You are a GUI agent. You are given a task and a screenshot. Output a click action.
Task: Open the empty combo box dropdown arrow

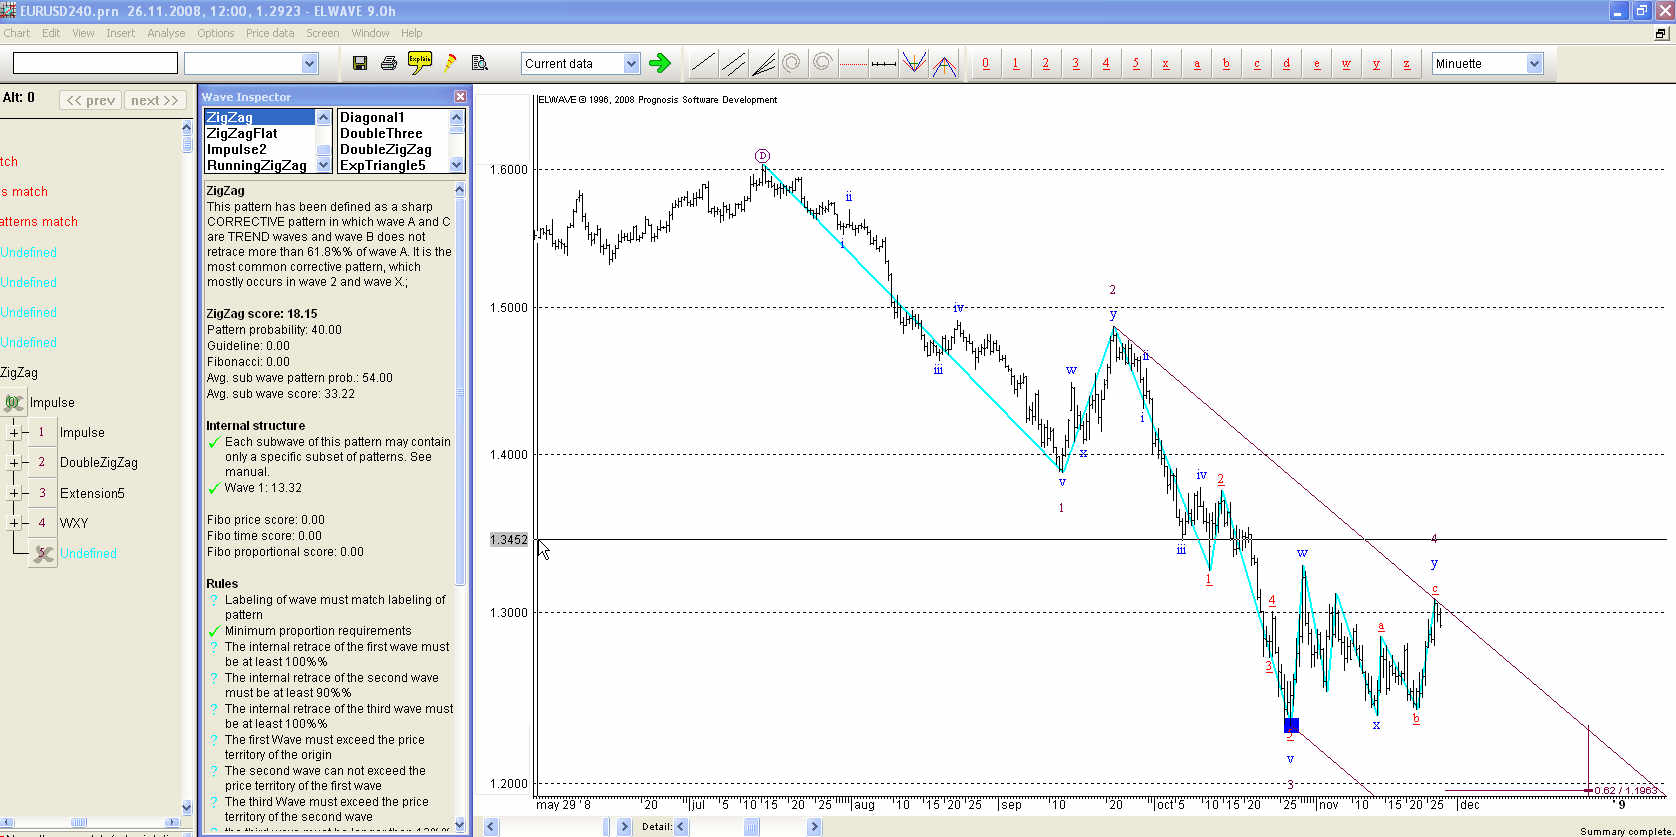coord(309,64)
